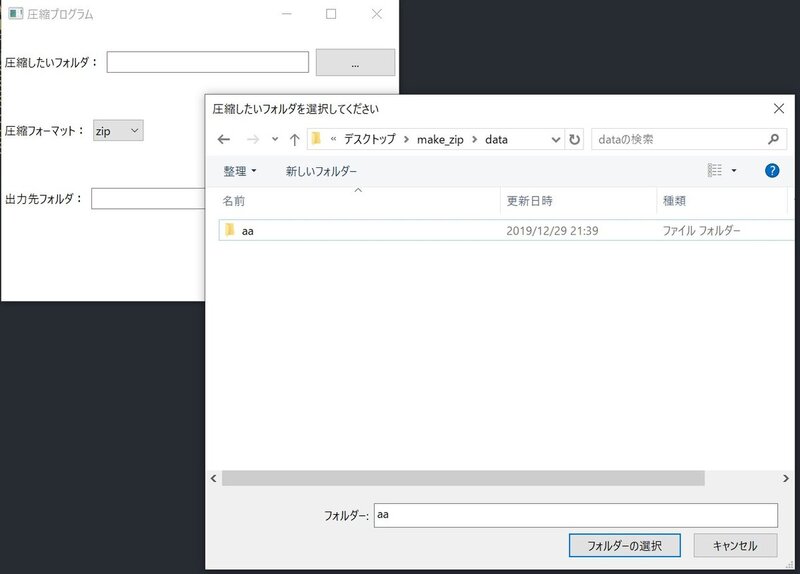Click the scrollbar left arrow
This screenshot has width=800, height=574.
[x=214, y=478]
